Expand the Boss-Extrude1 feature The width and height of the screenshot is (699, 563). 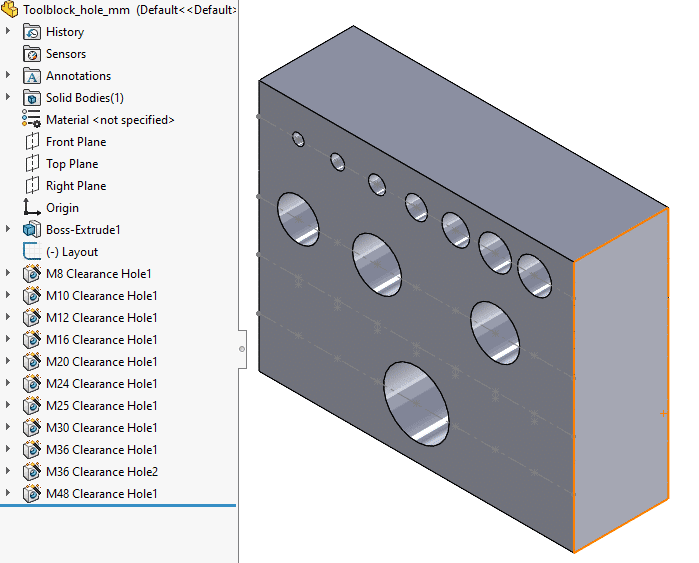click(x=8, y=229)
